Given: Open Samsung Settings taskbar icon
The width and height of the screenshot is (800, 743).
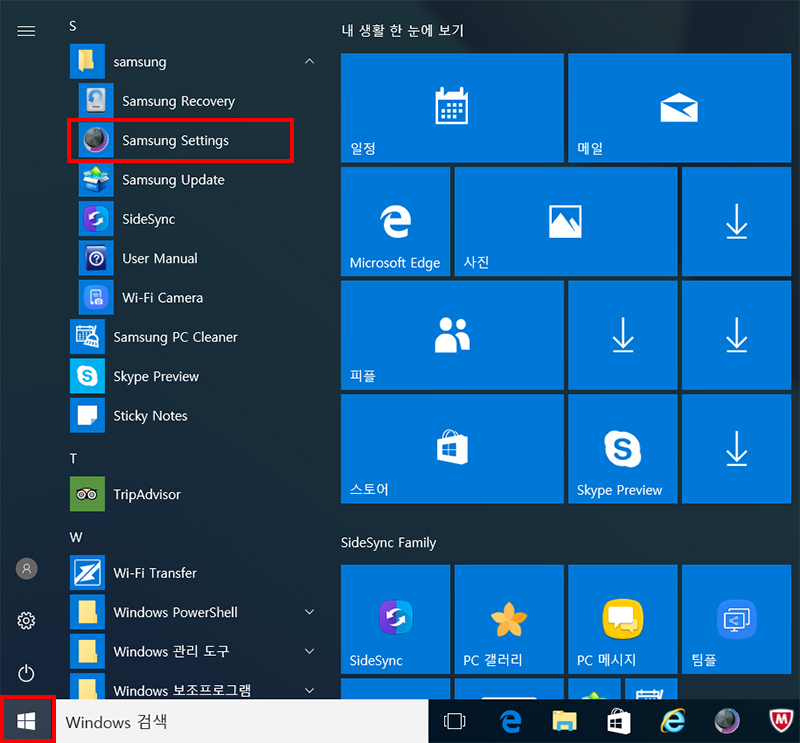Looking at the screenshot, I should (727, 721).
